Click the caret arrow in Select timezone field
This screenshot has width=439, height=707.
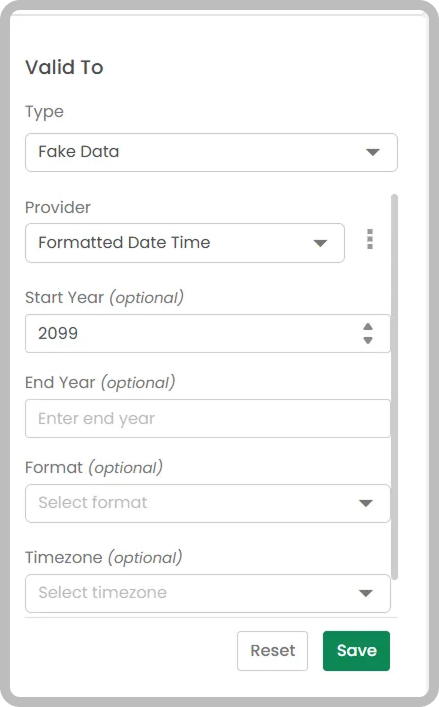tap(366, 593)
